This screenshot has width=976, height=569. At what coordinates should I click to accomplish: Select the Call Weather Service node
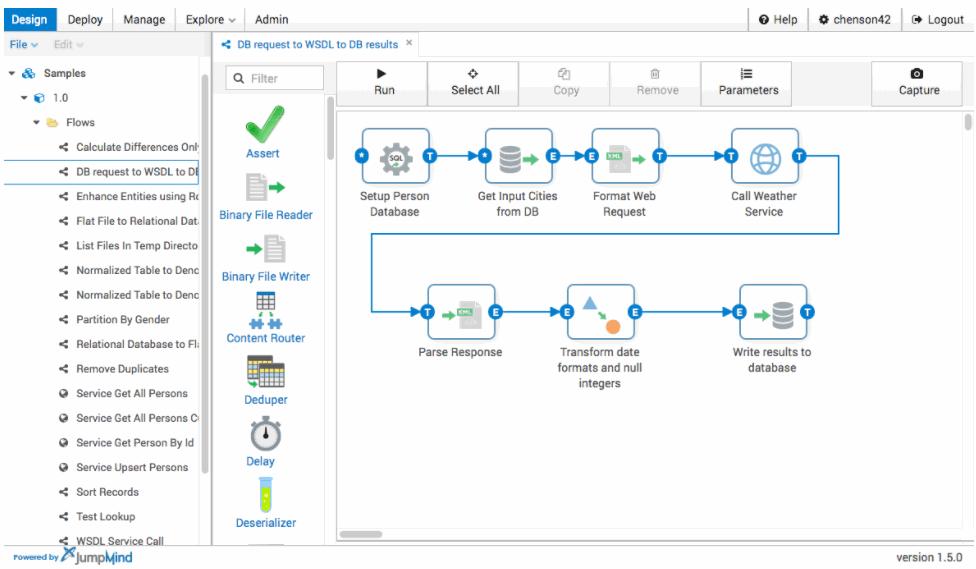click(x=765, y=156)
